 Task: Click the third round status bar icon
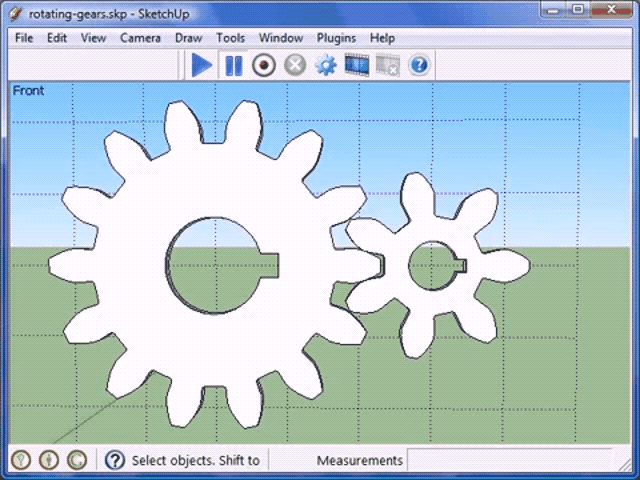[x=77, y=460]
